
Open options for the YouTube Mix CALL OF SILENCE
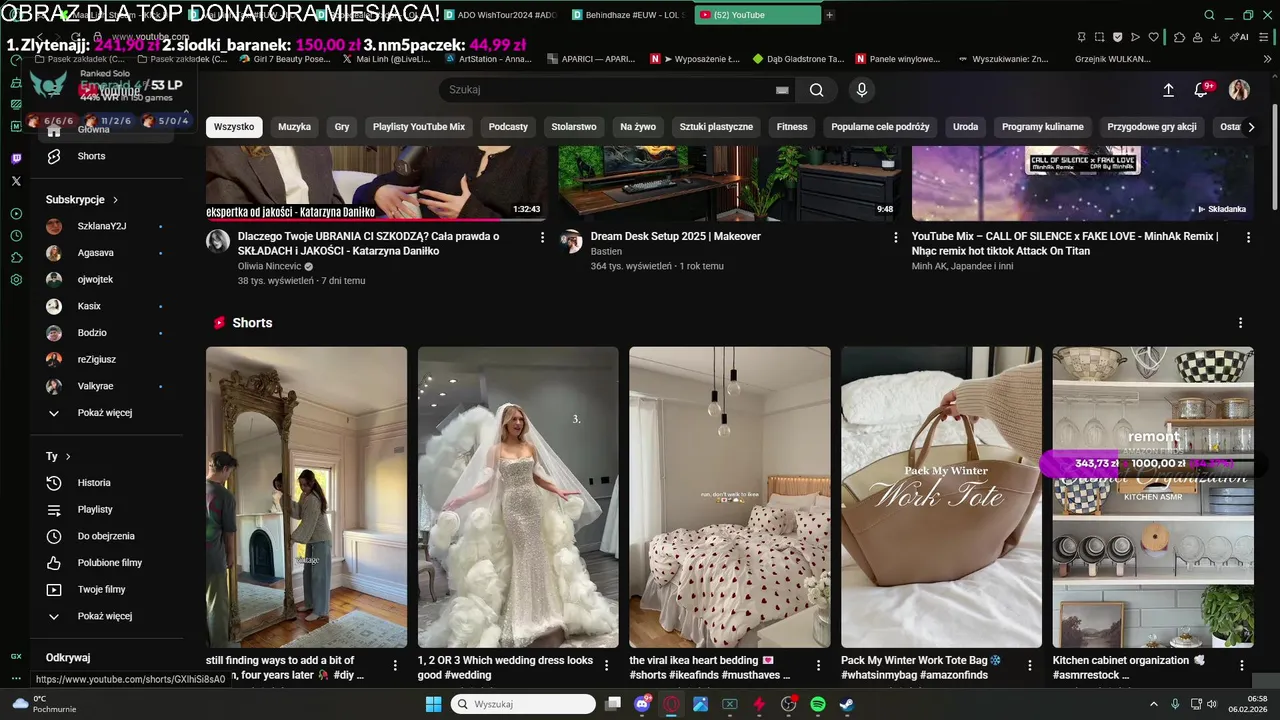coord(1248,237)
